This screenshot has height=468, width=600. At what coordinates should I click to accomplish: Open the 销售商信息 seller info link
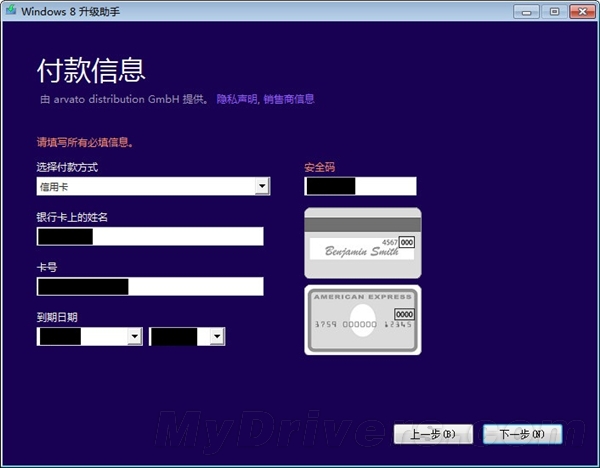click(x=288, y=99)
